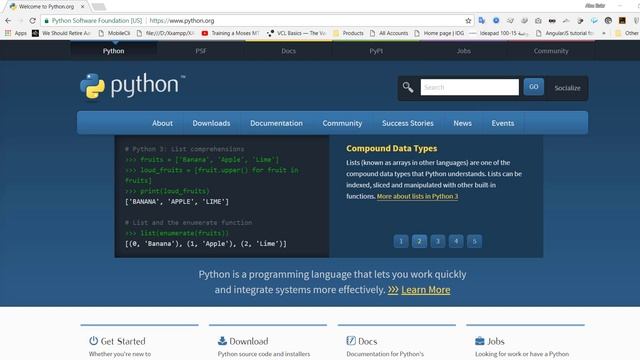Open the MobileCli bookmark
This screenshot has height=360, width=640.
pyautogui.click(x=114, y=33)
